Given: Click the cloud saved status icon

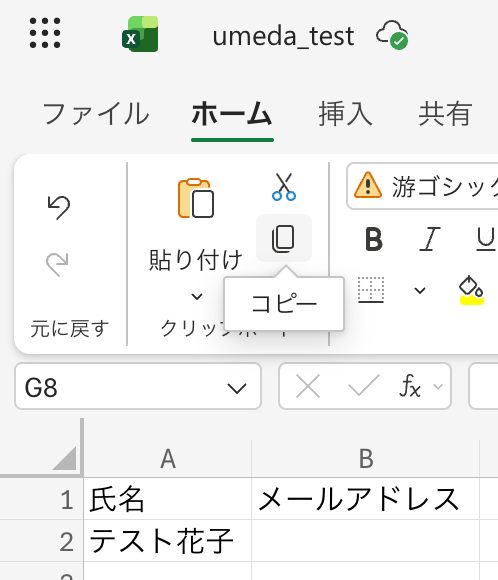Looking at the screenshot, I should coord(392,35).
